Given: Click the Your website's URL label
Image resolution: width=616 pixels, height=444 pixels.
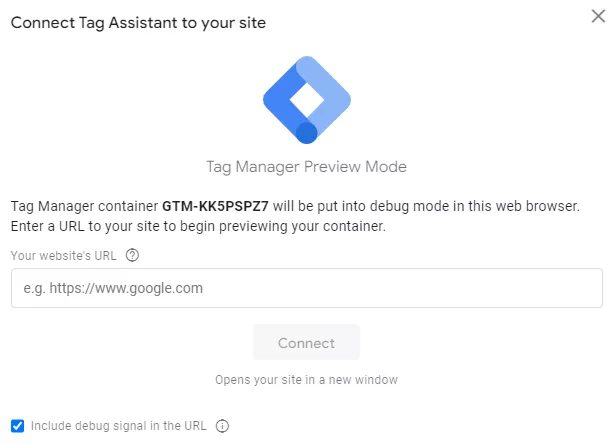Looking at the screenshot, I should point(63,256).
